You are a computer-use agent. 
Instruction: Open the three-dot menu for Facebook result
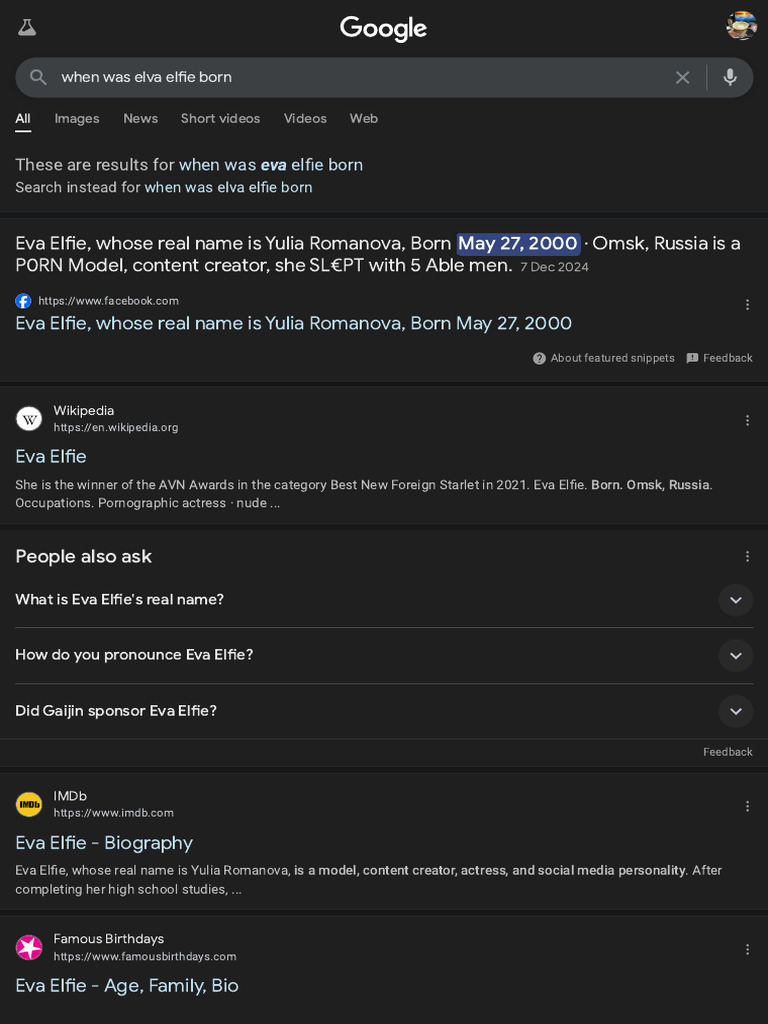click(747, 305)
